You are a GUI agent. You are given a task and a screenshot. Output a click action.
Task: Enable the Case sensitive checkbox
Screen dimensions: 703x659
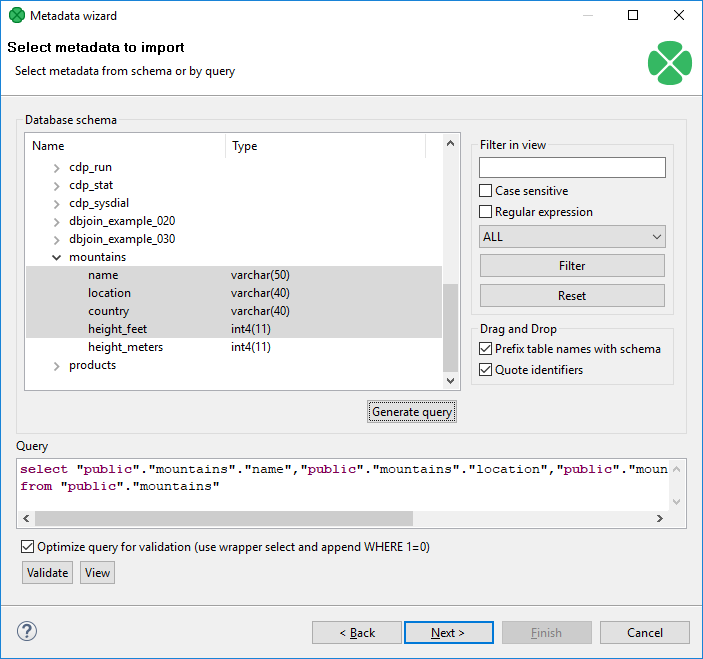[486, 191]
